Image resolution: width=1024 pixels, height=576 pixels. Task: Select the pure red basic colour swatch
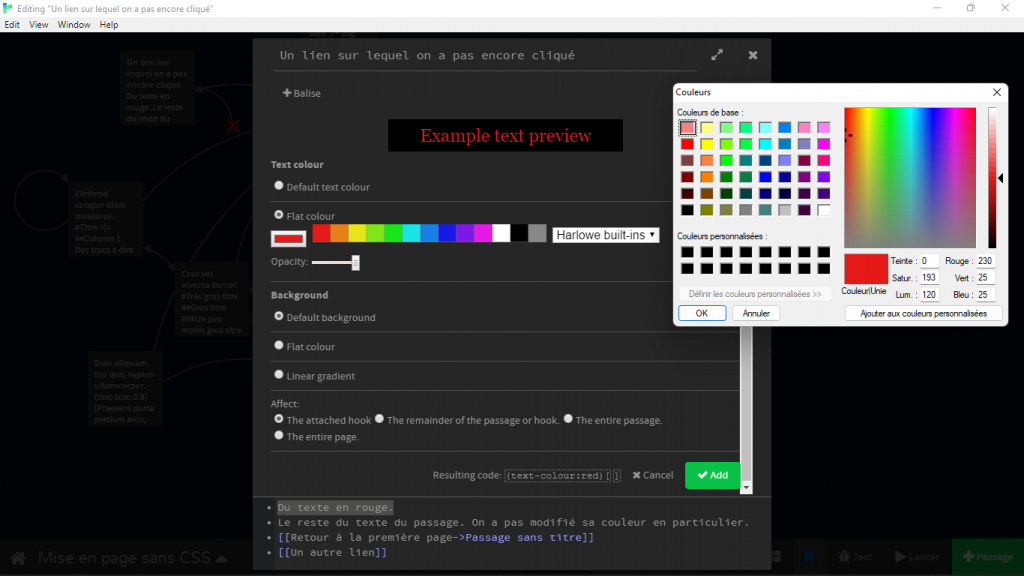[687, 144]
